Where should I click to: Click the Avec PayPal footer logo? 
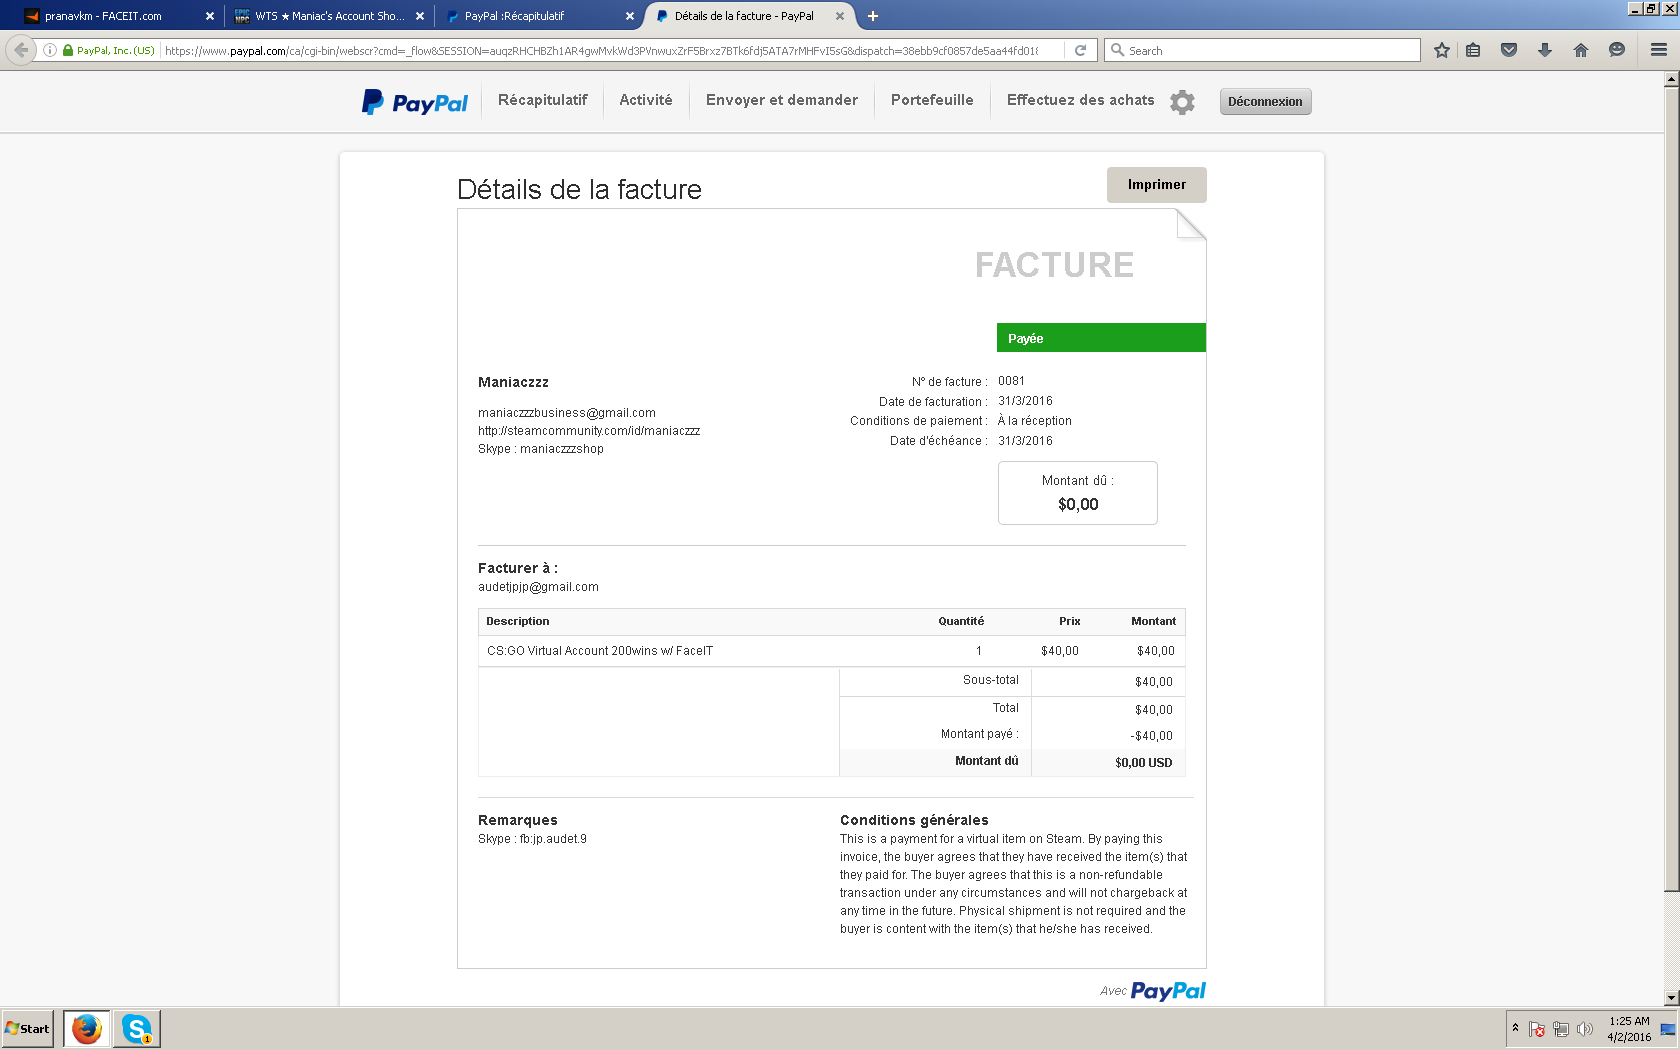click(x=1153, y=991)
